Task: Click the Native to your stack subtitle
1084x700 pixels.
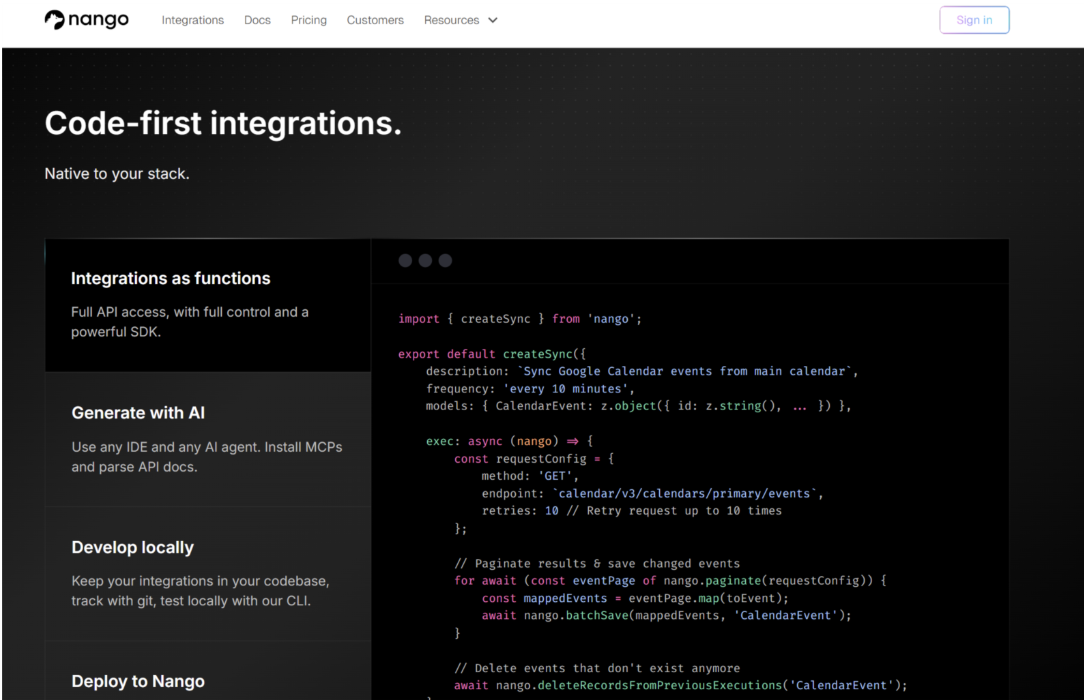Action: (x=117, y=174)
